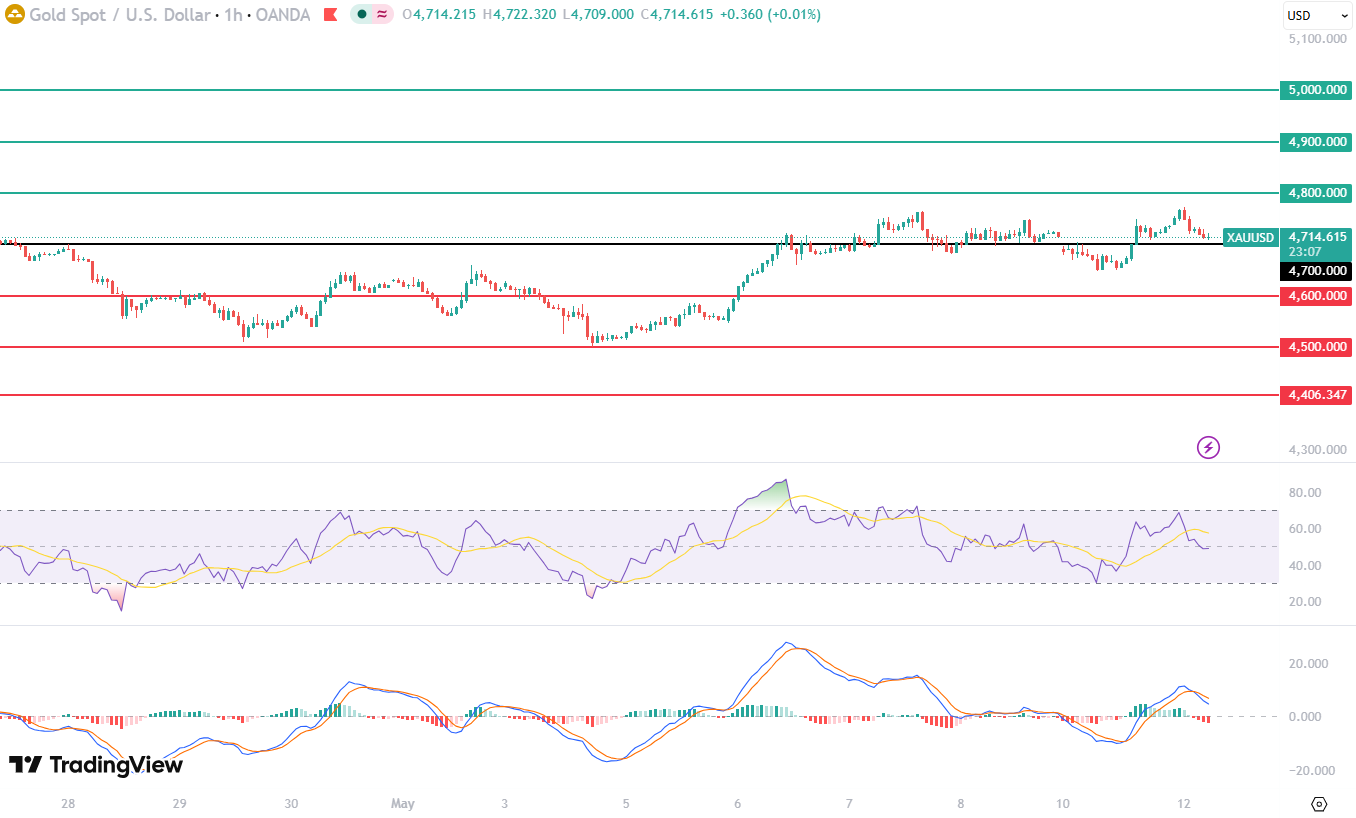Click the MACD scale value 20.000
The width and height of the screenshot is (1356, 818).
pyautogui.click(x=1308, y=664)
